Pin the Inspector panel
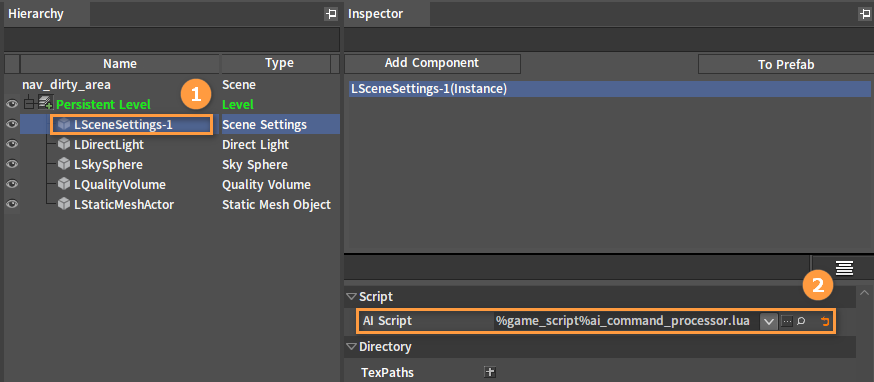874x382 pixels. tap(866, 14)
